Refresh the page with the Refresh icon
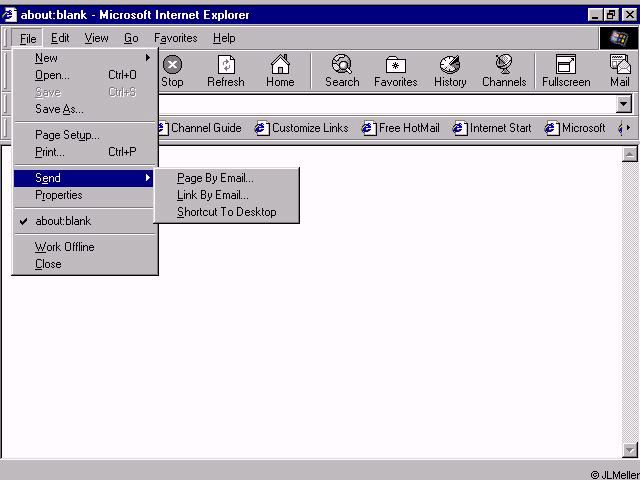 (226, 71)
